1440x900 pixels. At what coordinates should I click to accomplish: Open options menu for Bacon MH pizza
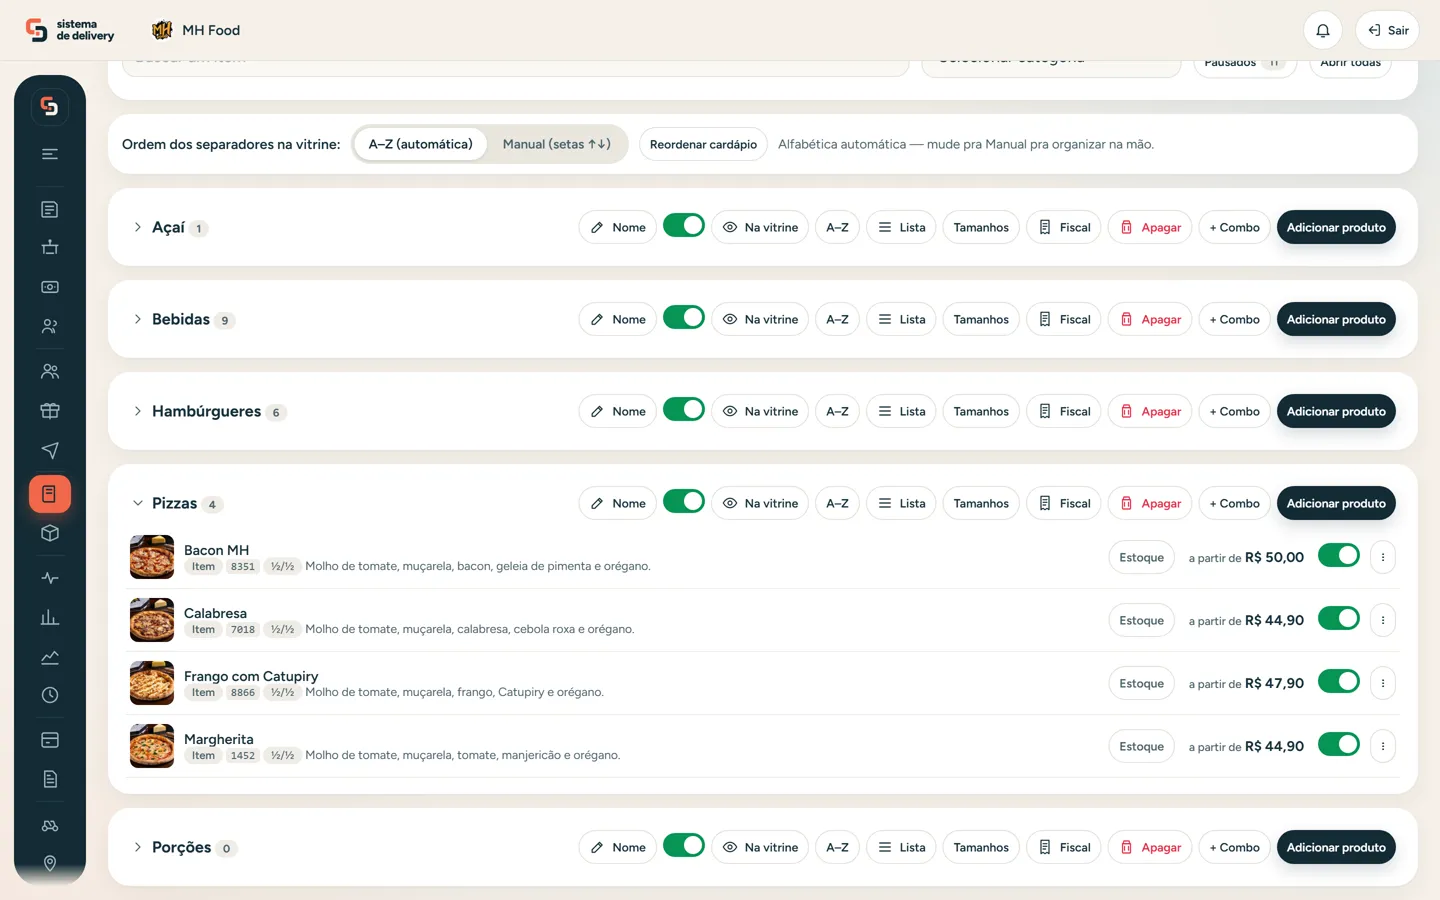pyautogui.click(x=1383, y=557)
